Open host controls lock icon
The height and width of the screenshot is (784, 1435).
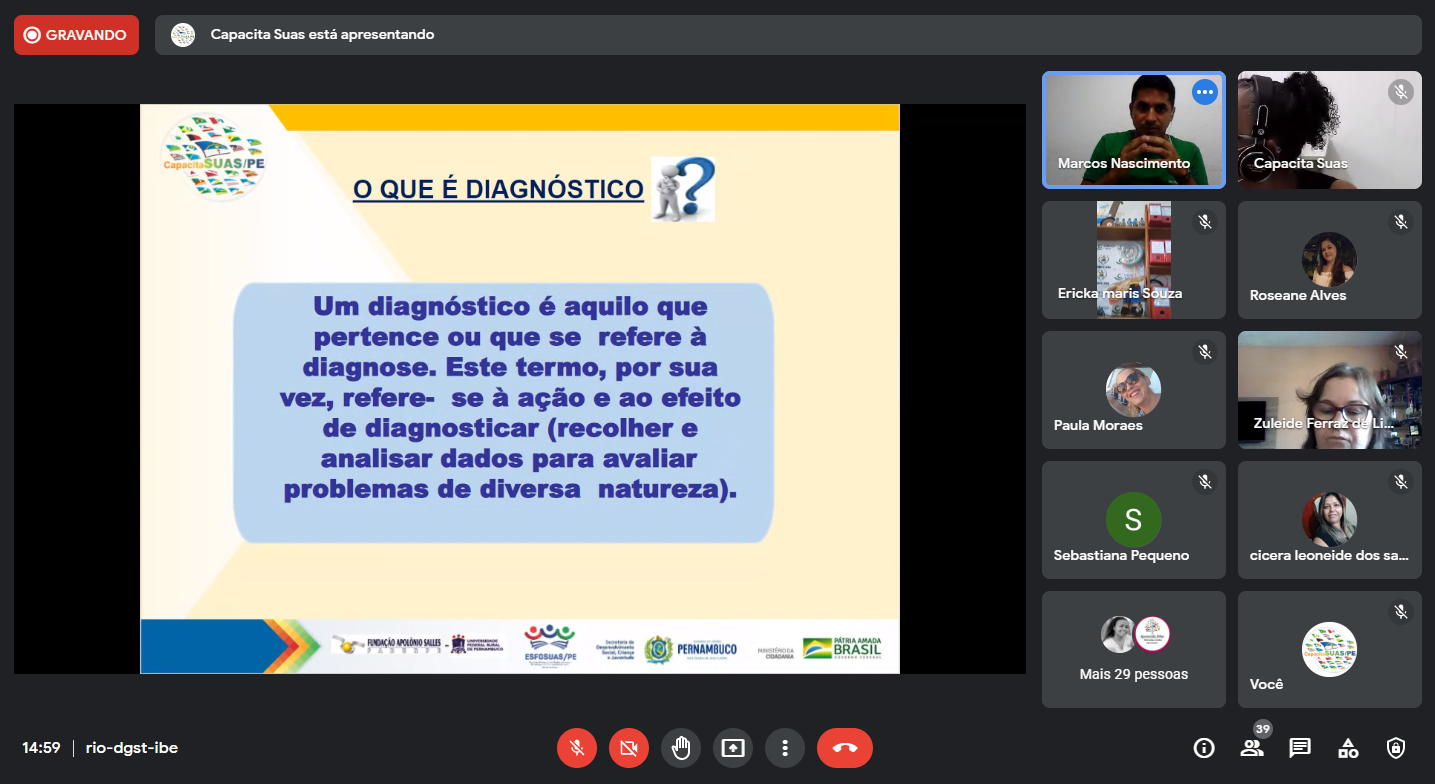[x=1396, y=747]
